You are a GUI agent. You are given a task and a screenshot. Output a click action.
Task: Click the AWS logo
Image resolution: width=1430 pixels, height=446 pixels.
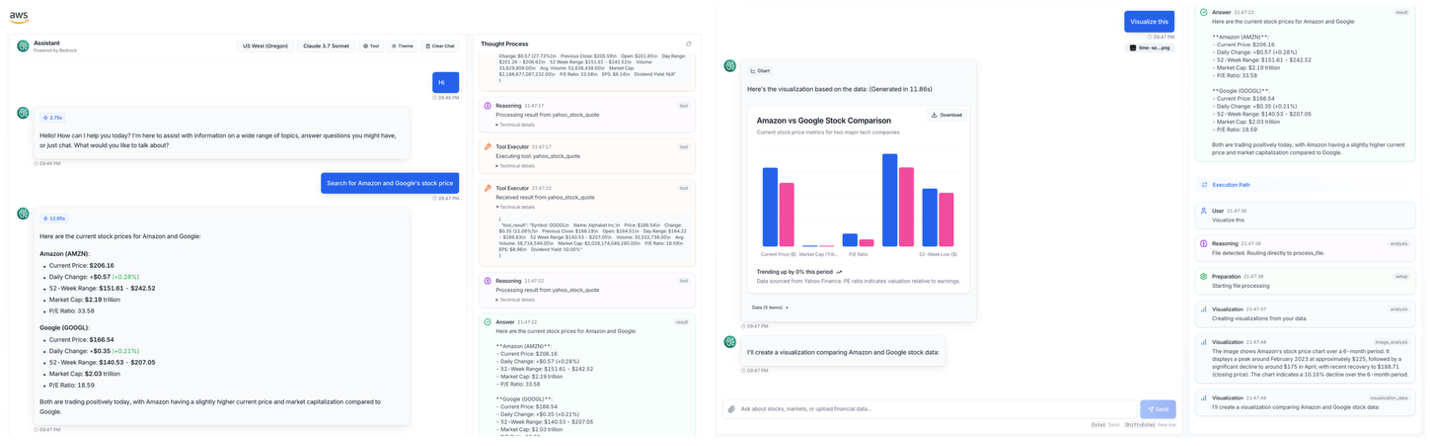click(19, 18)
